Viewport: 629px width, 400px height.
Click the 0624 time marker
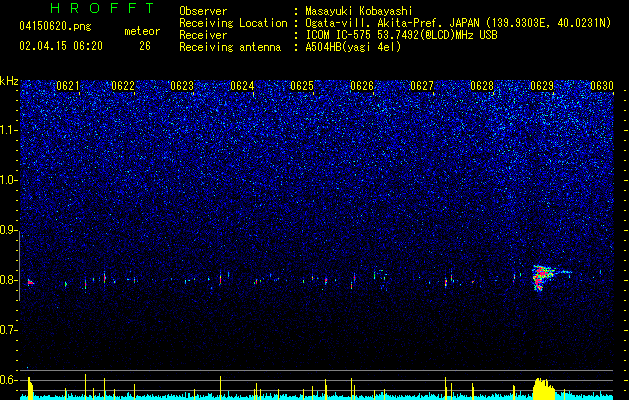(x=242, y=86)
